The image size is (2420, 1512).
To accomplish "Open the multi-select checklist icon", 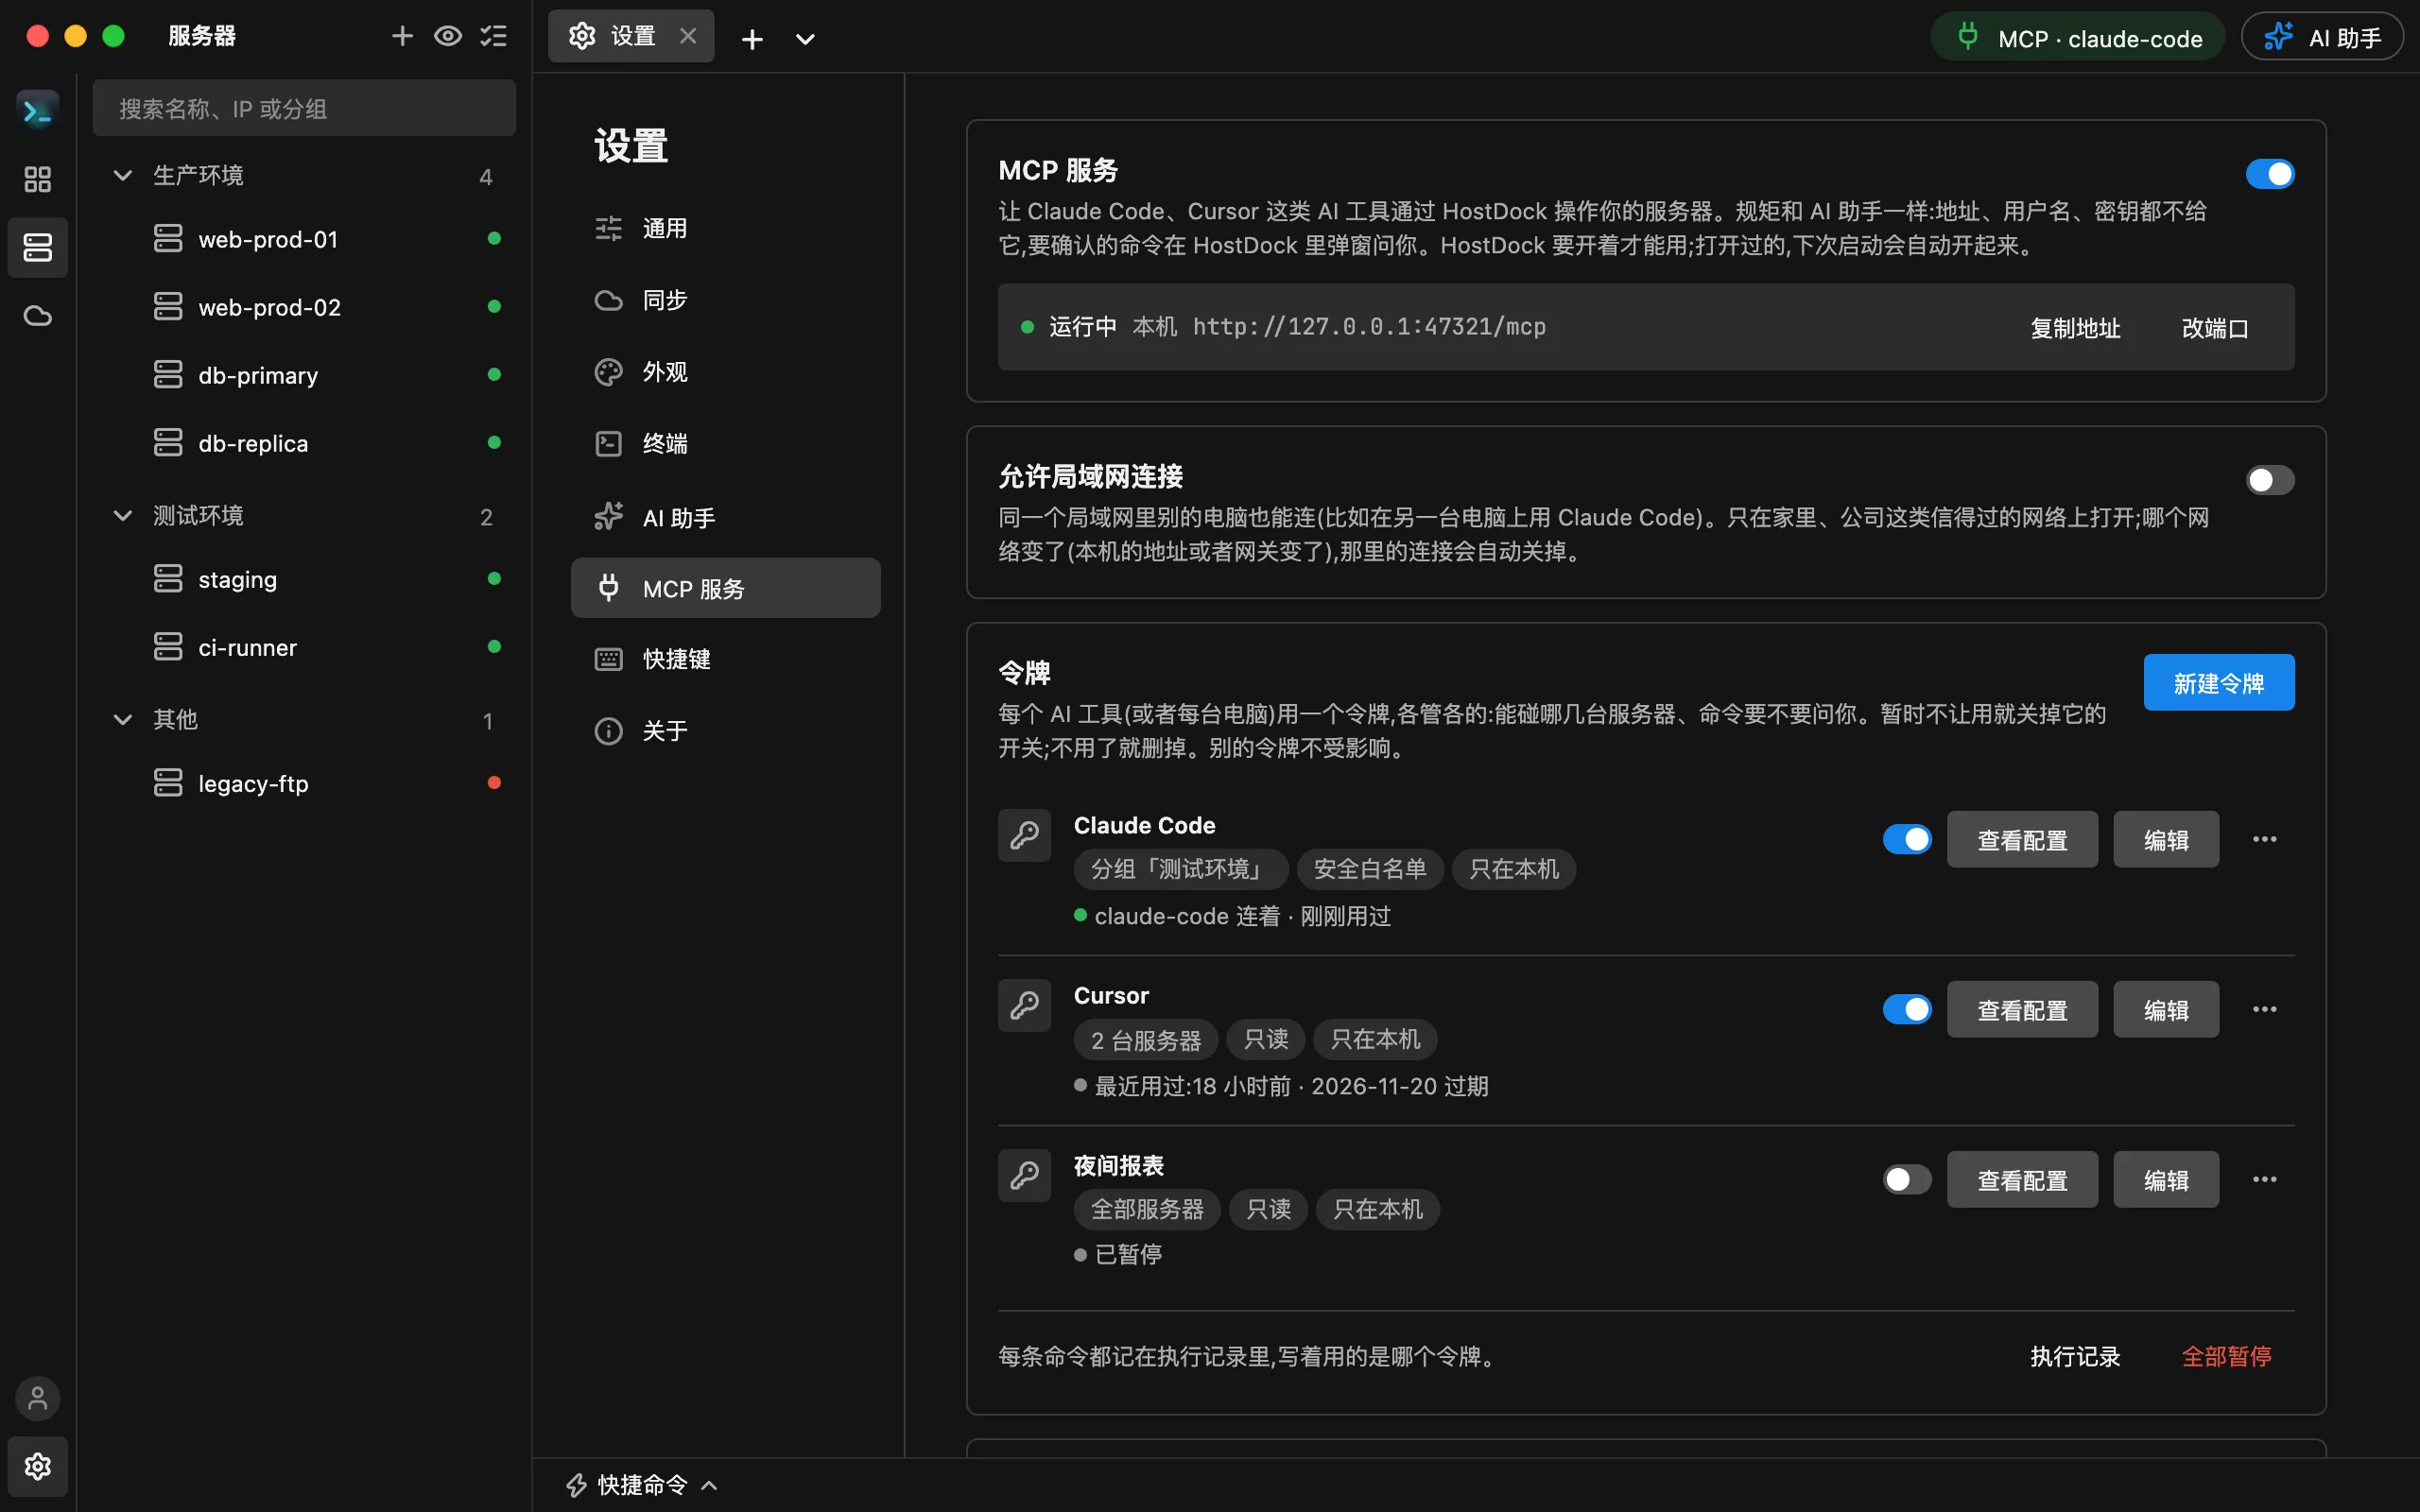I will 494,37.
